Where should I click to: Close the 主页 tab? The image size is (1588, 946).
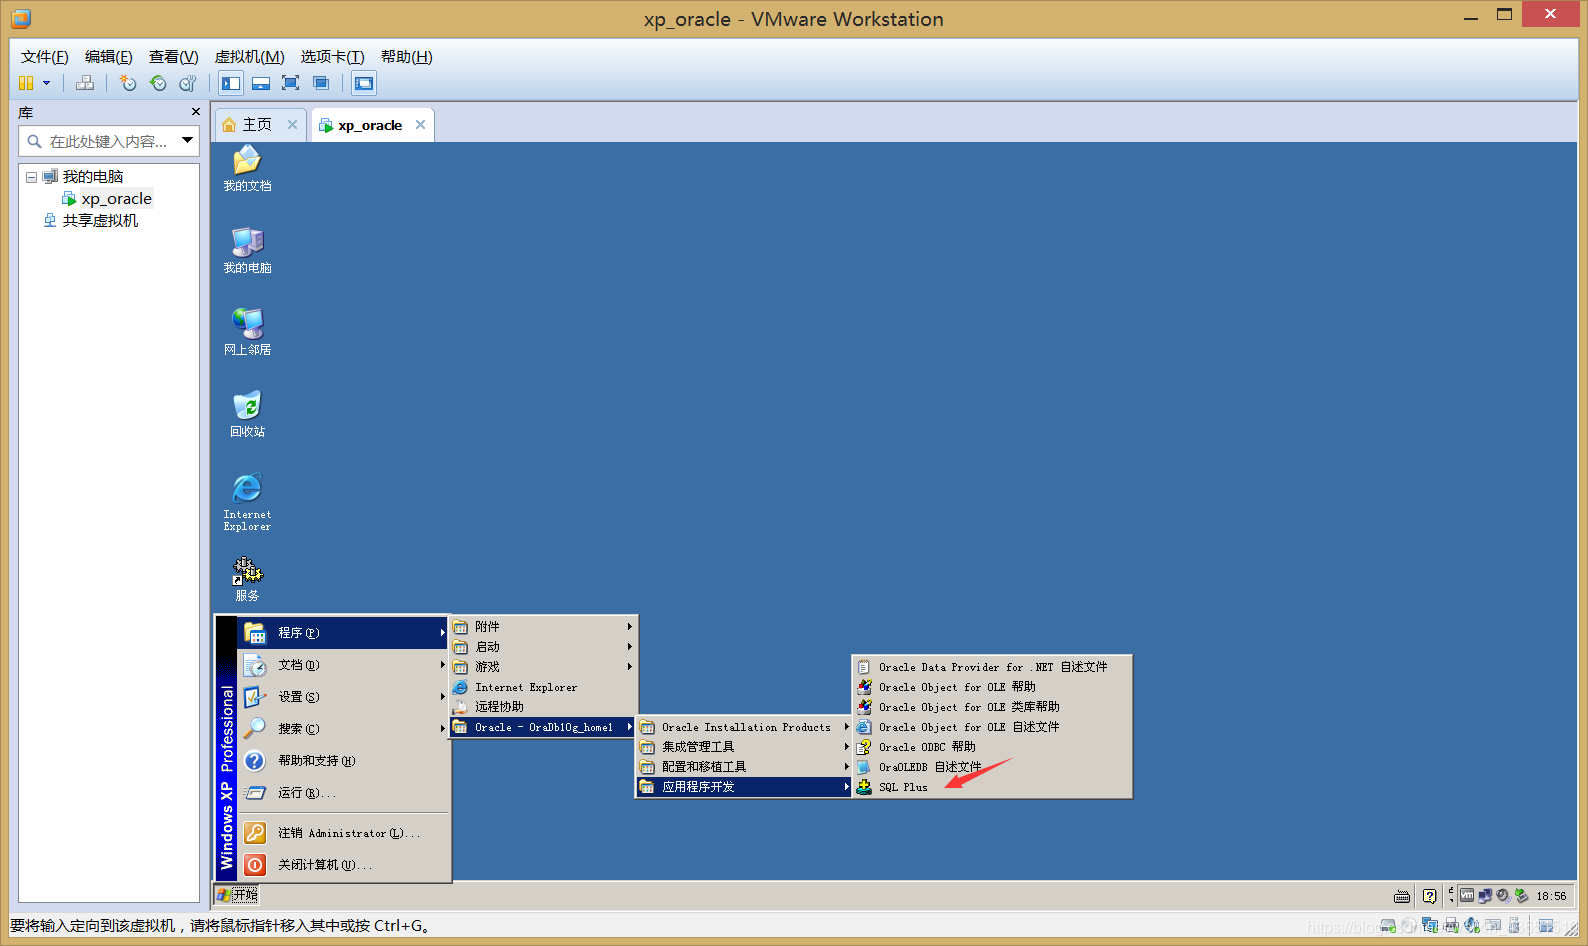click(292, 125)
